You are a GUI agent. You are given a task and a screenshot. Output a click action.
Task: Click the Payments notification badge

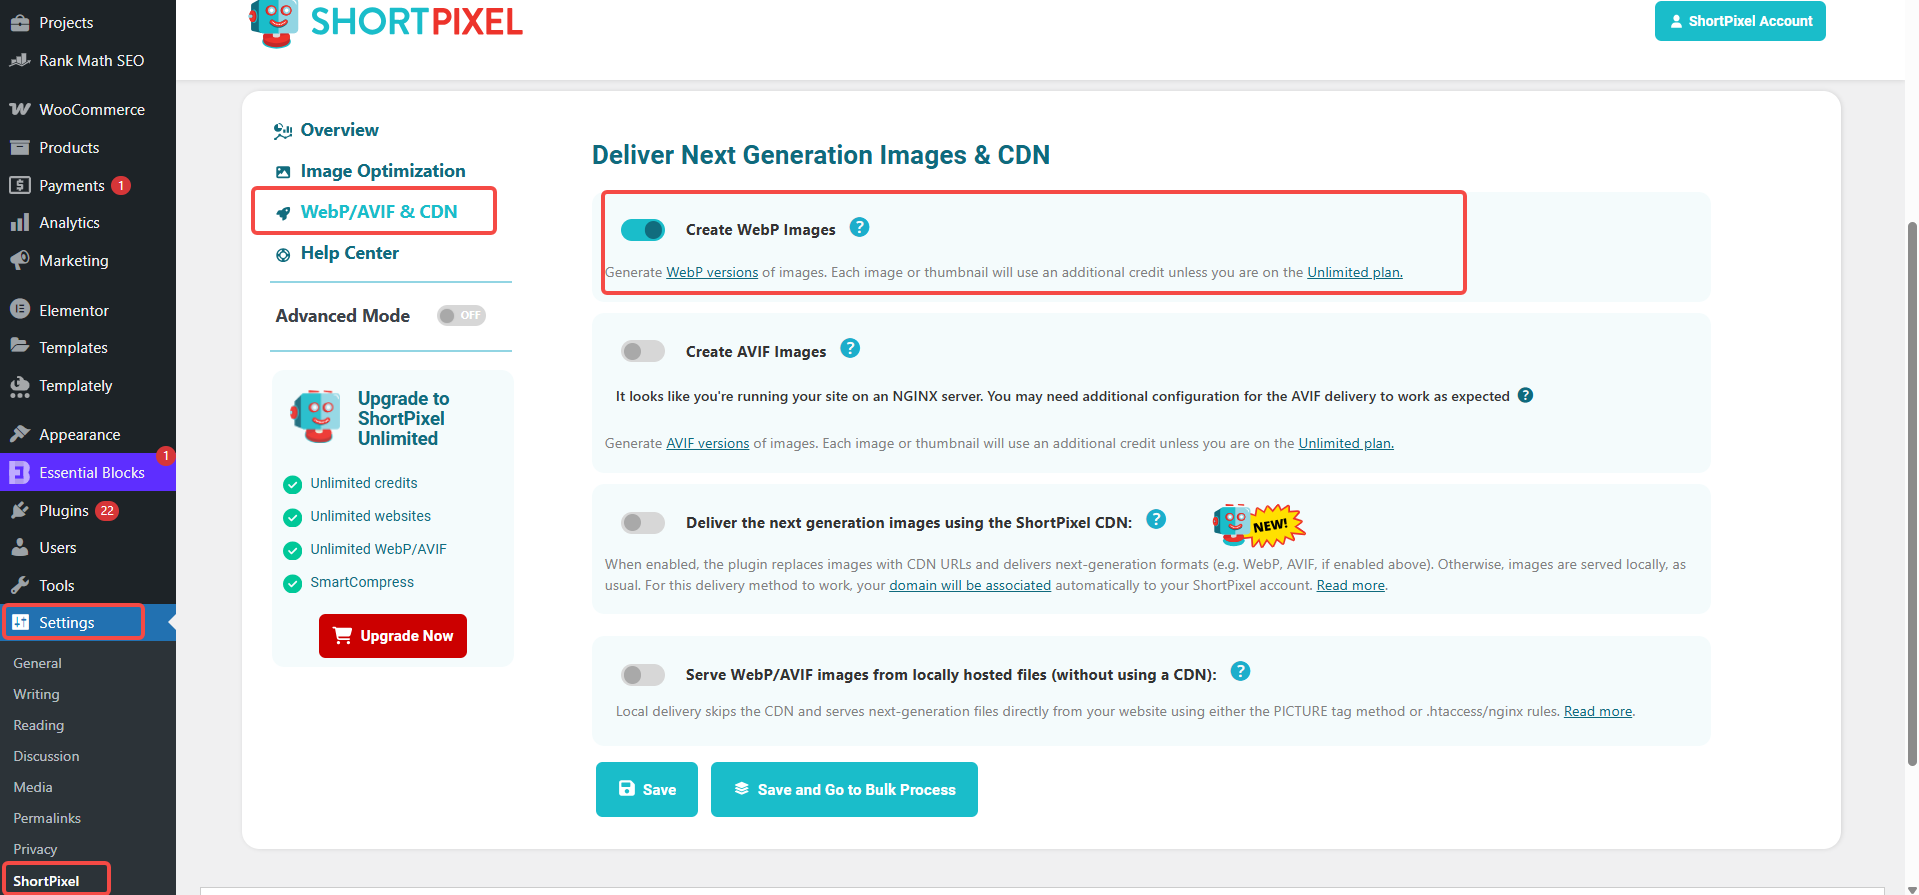pyautogui.click(x=121, y=185)
